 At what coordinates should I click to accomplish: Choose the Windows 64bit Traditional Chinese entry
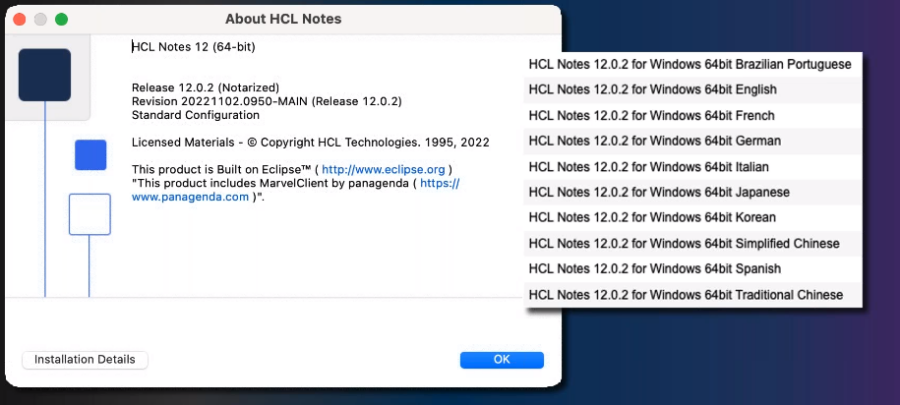coord(693,295)
